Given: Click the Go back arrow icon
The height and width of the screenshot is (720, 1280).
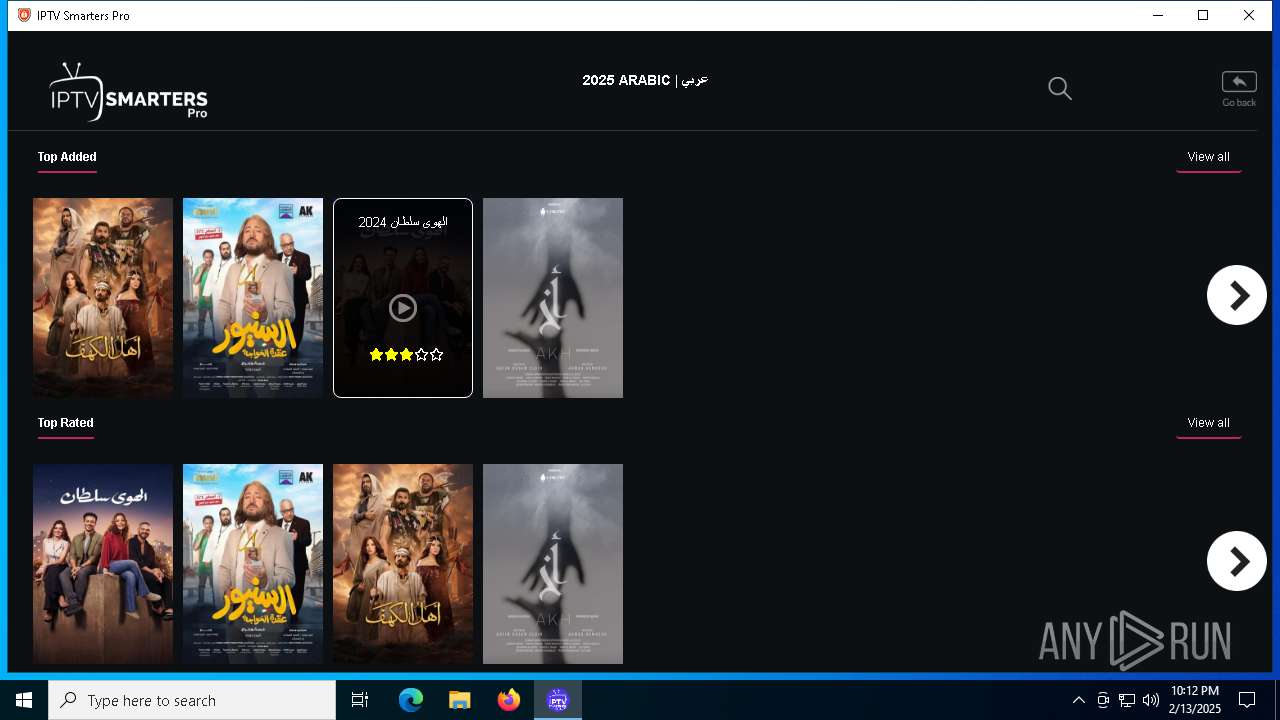Looking at the screenshot, I should point(1239,82).
